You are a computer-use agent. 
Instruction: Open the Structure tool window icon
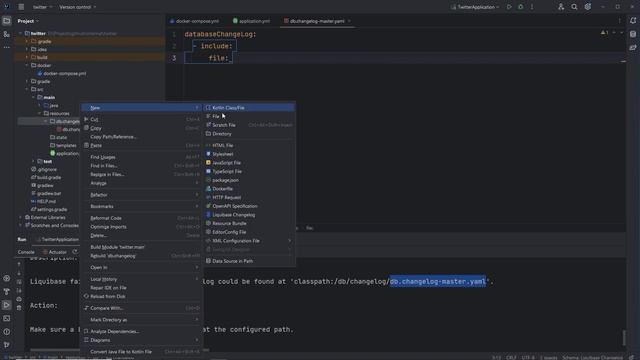tap(7, 34)
